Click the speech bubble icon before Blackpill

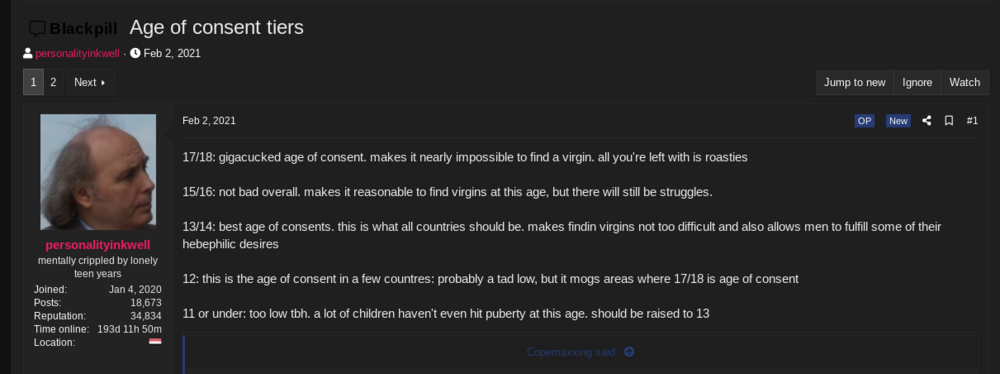38,29
